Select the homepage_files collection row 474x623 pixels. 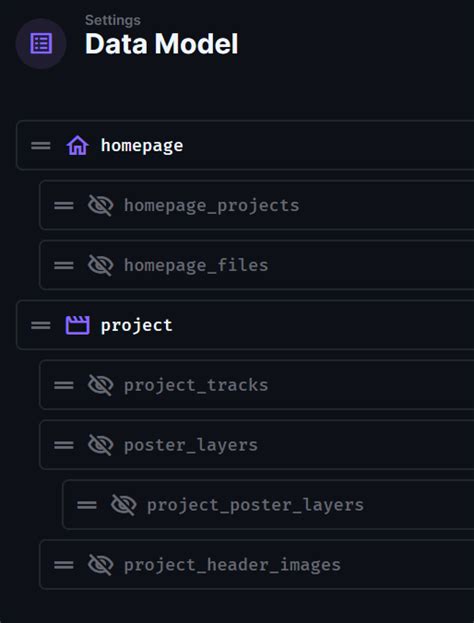(x=257, y=265)
